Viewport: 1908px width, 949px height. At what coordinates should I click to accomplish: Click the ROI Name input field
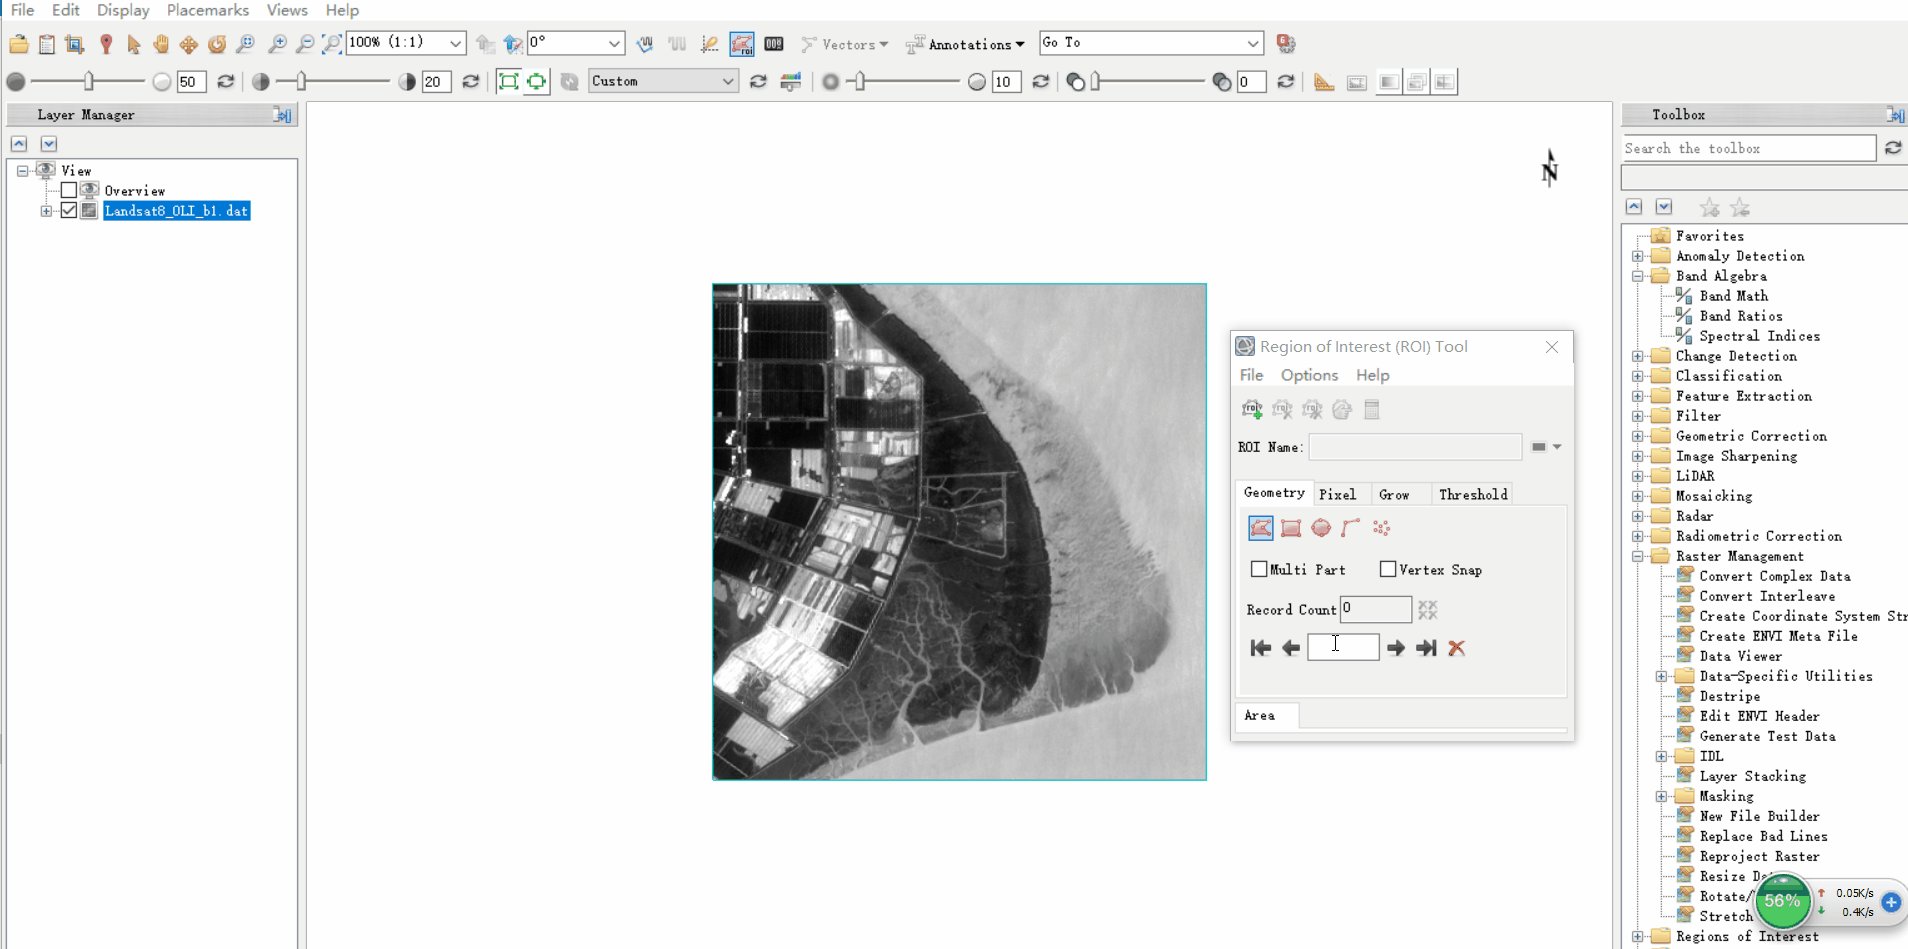point(1415,447)
